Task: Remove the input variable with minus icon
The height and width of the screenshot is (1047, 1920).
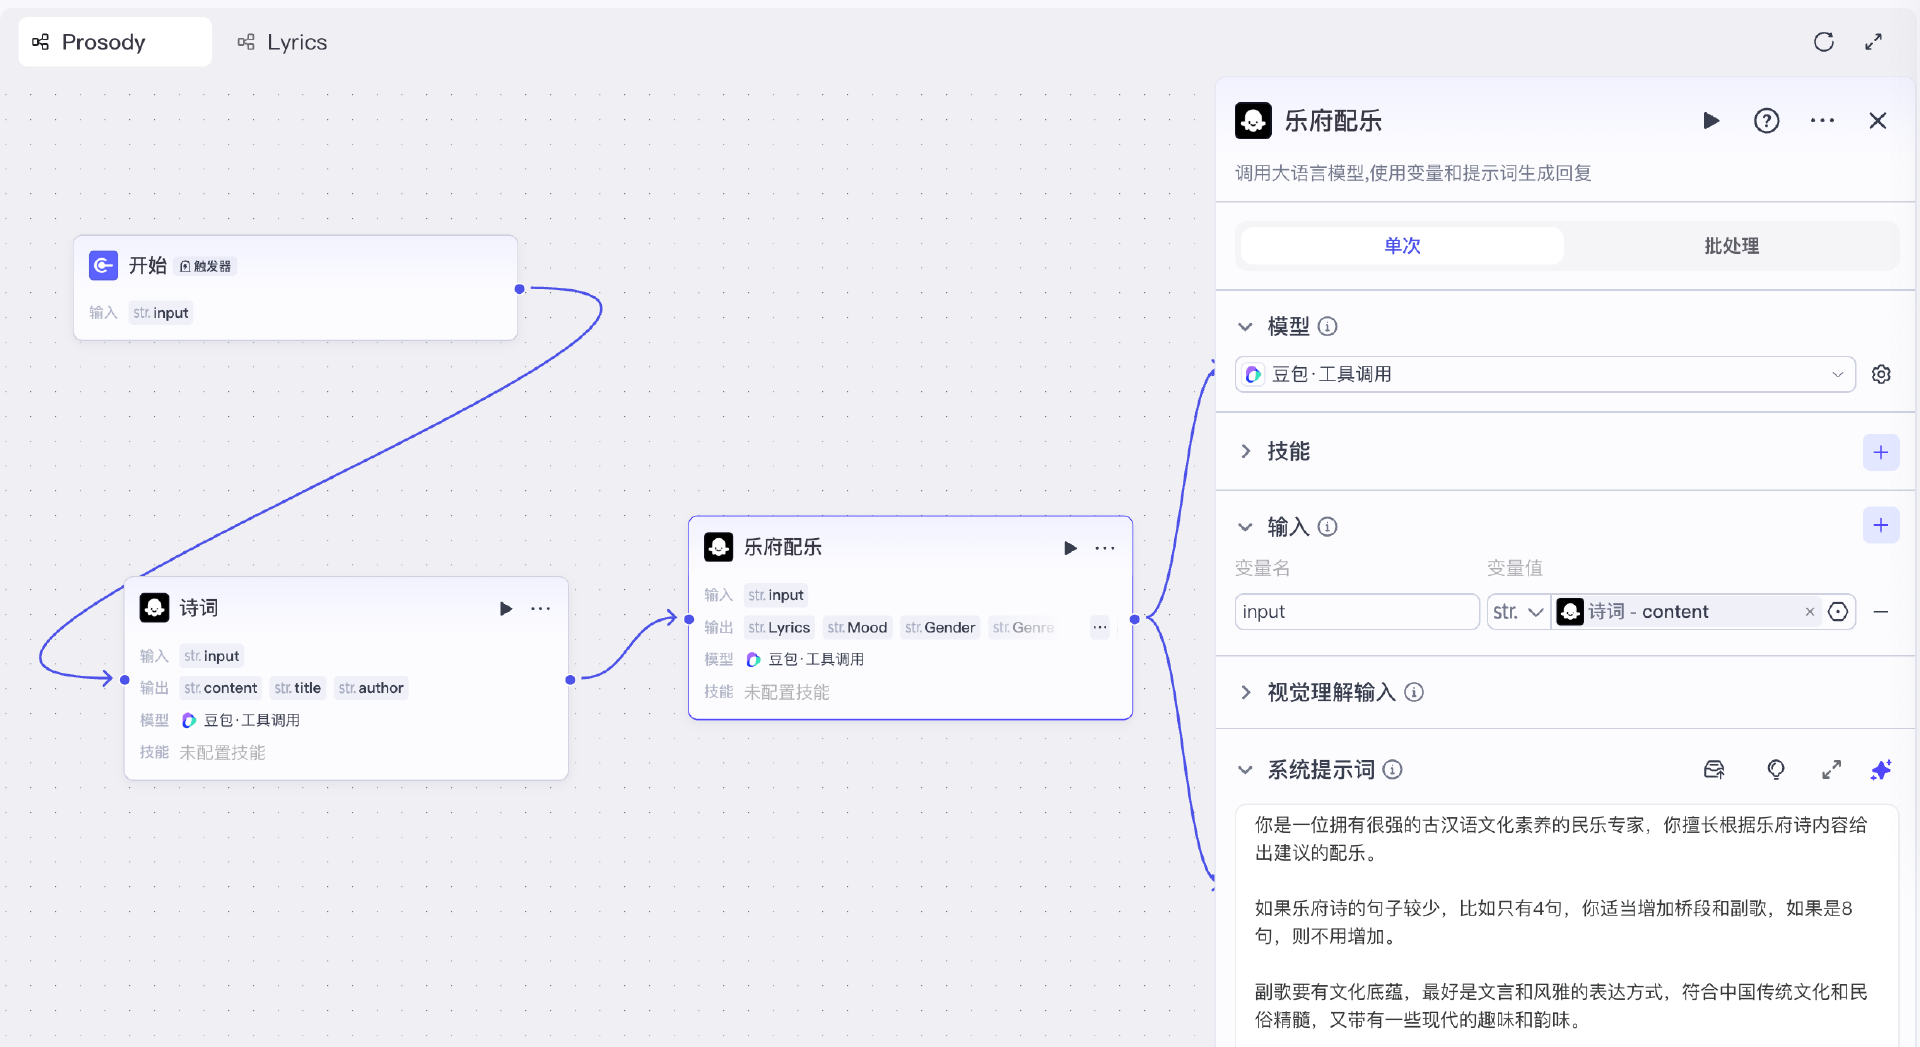Action: point(1882,611)
